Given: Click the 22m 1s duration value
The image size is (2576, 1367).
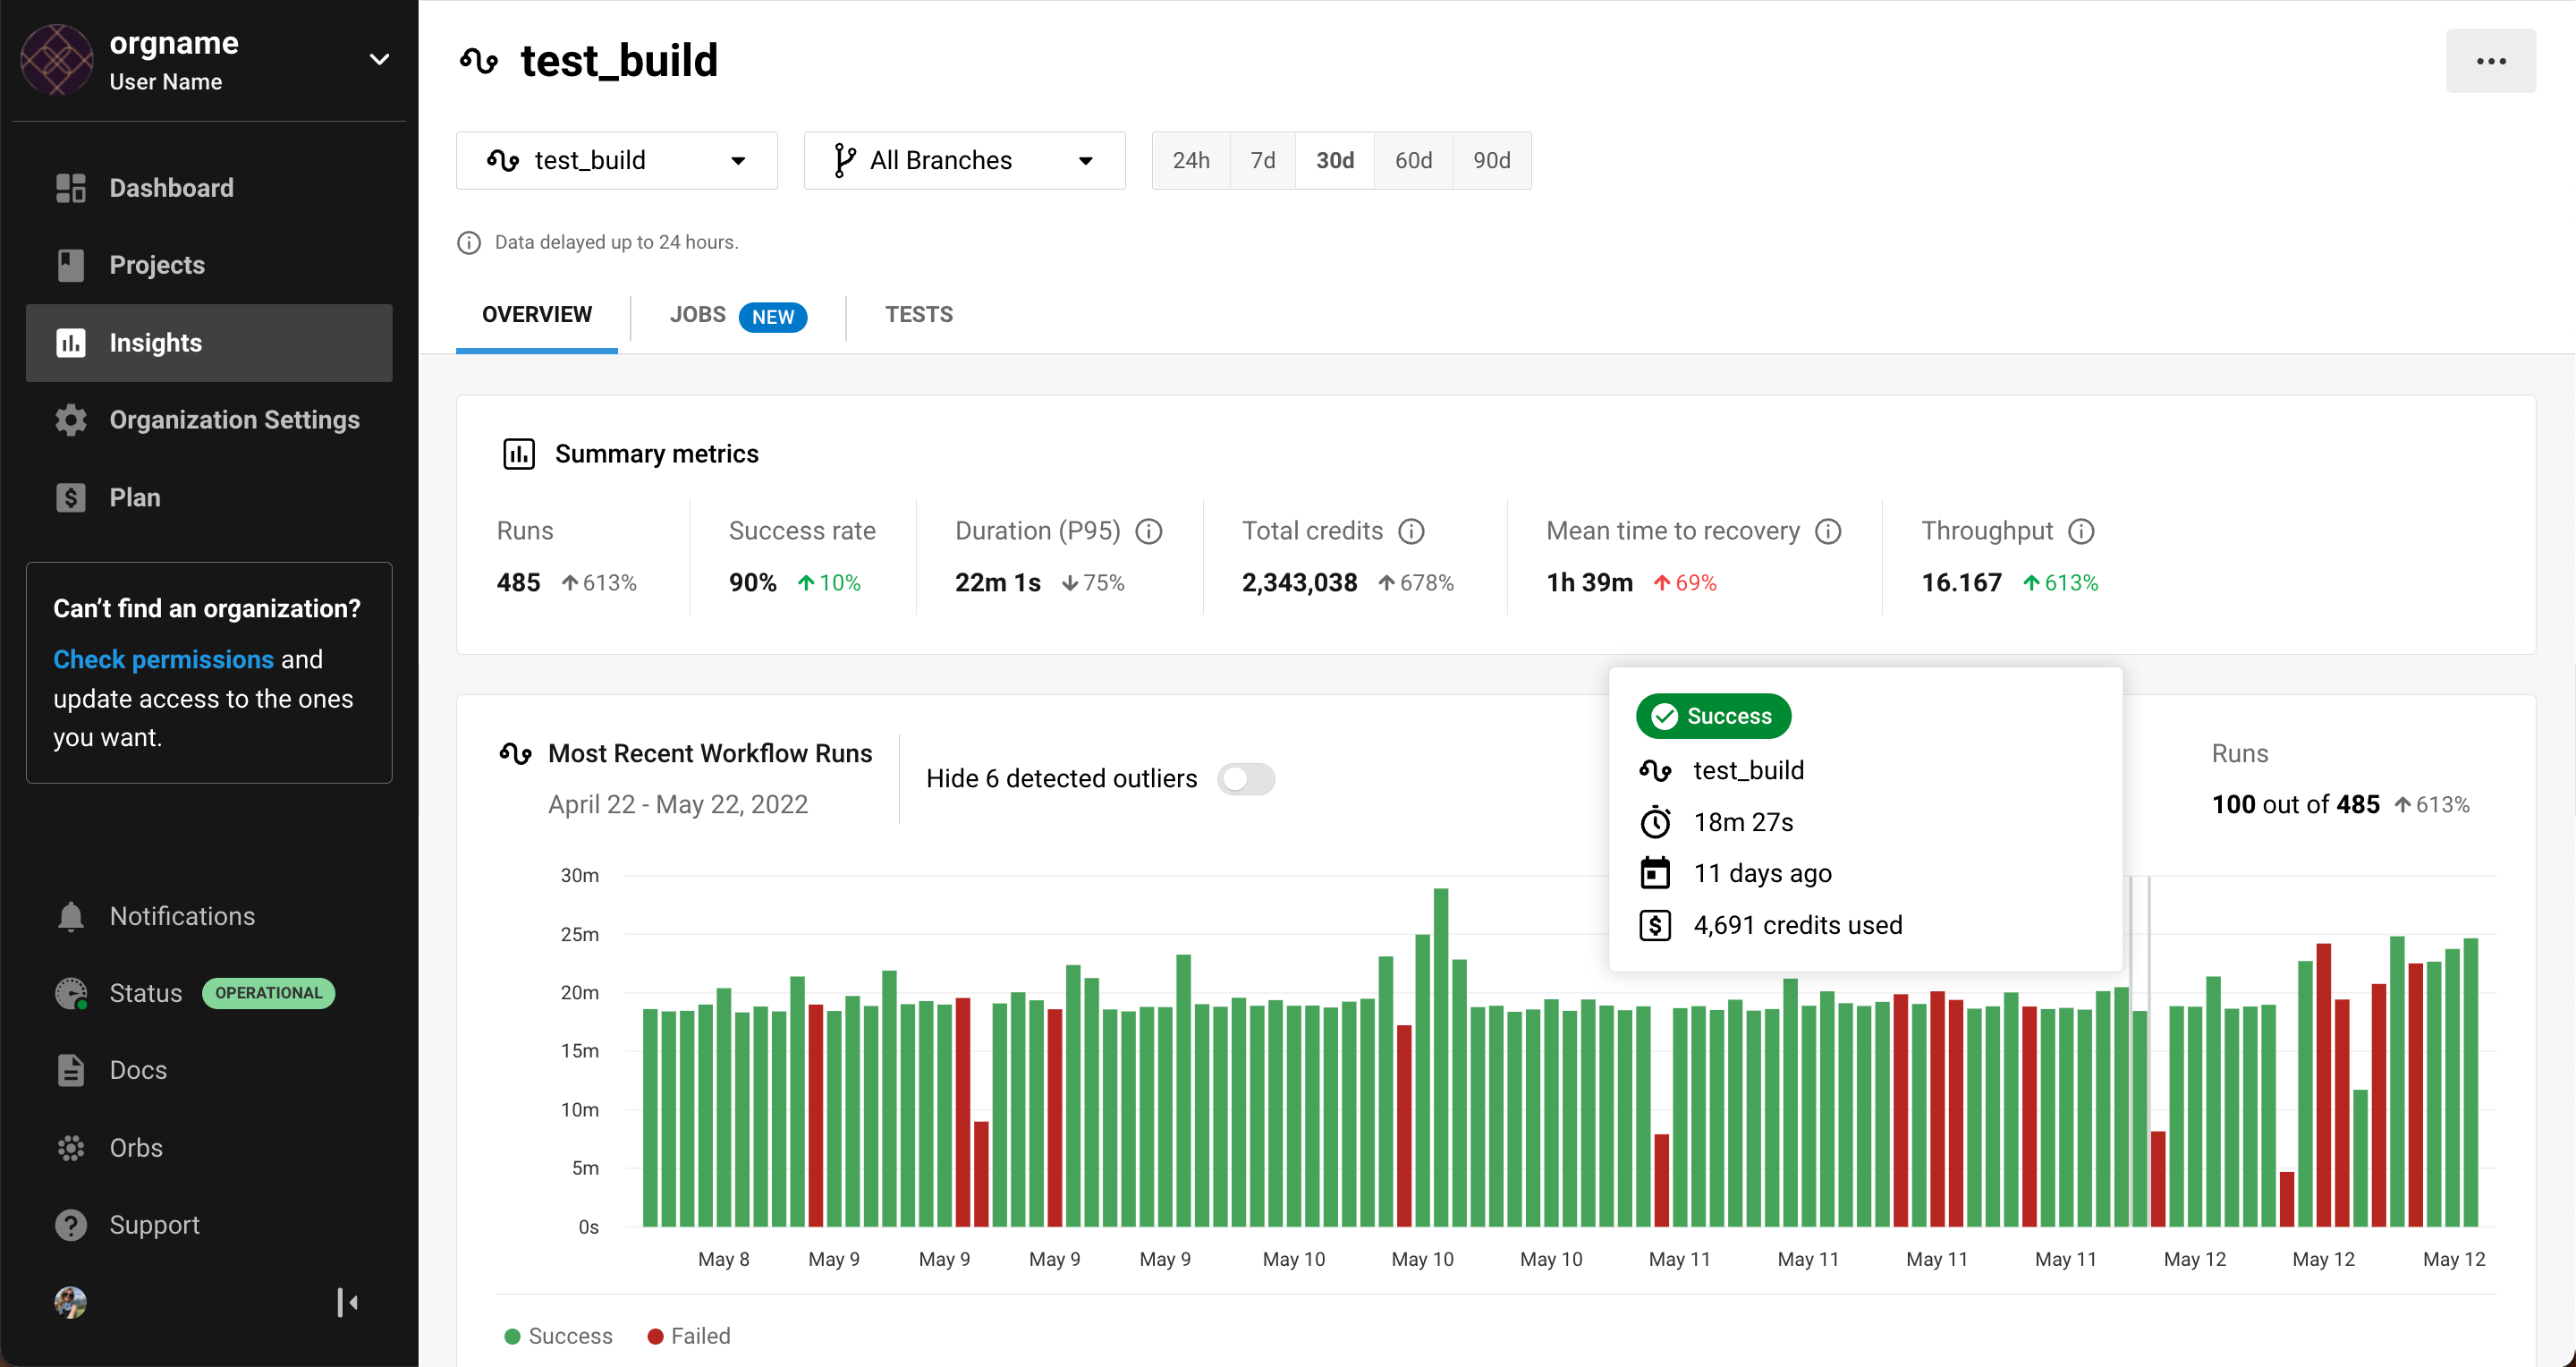Looking at the screenshot, I should [x=998, y=583].
